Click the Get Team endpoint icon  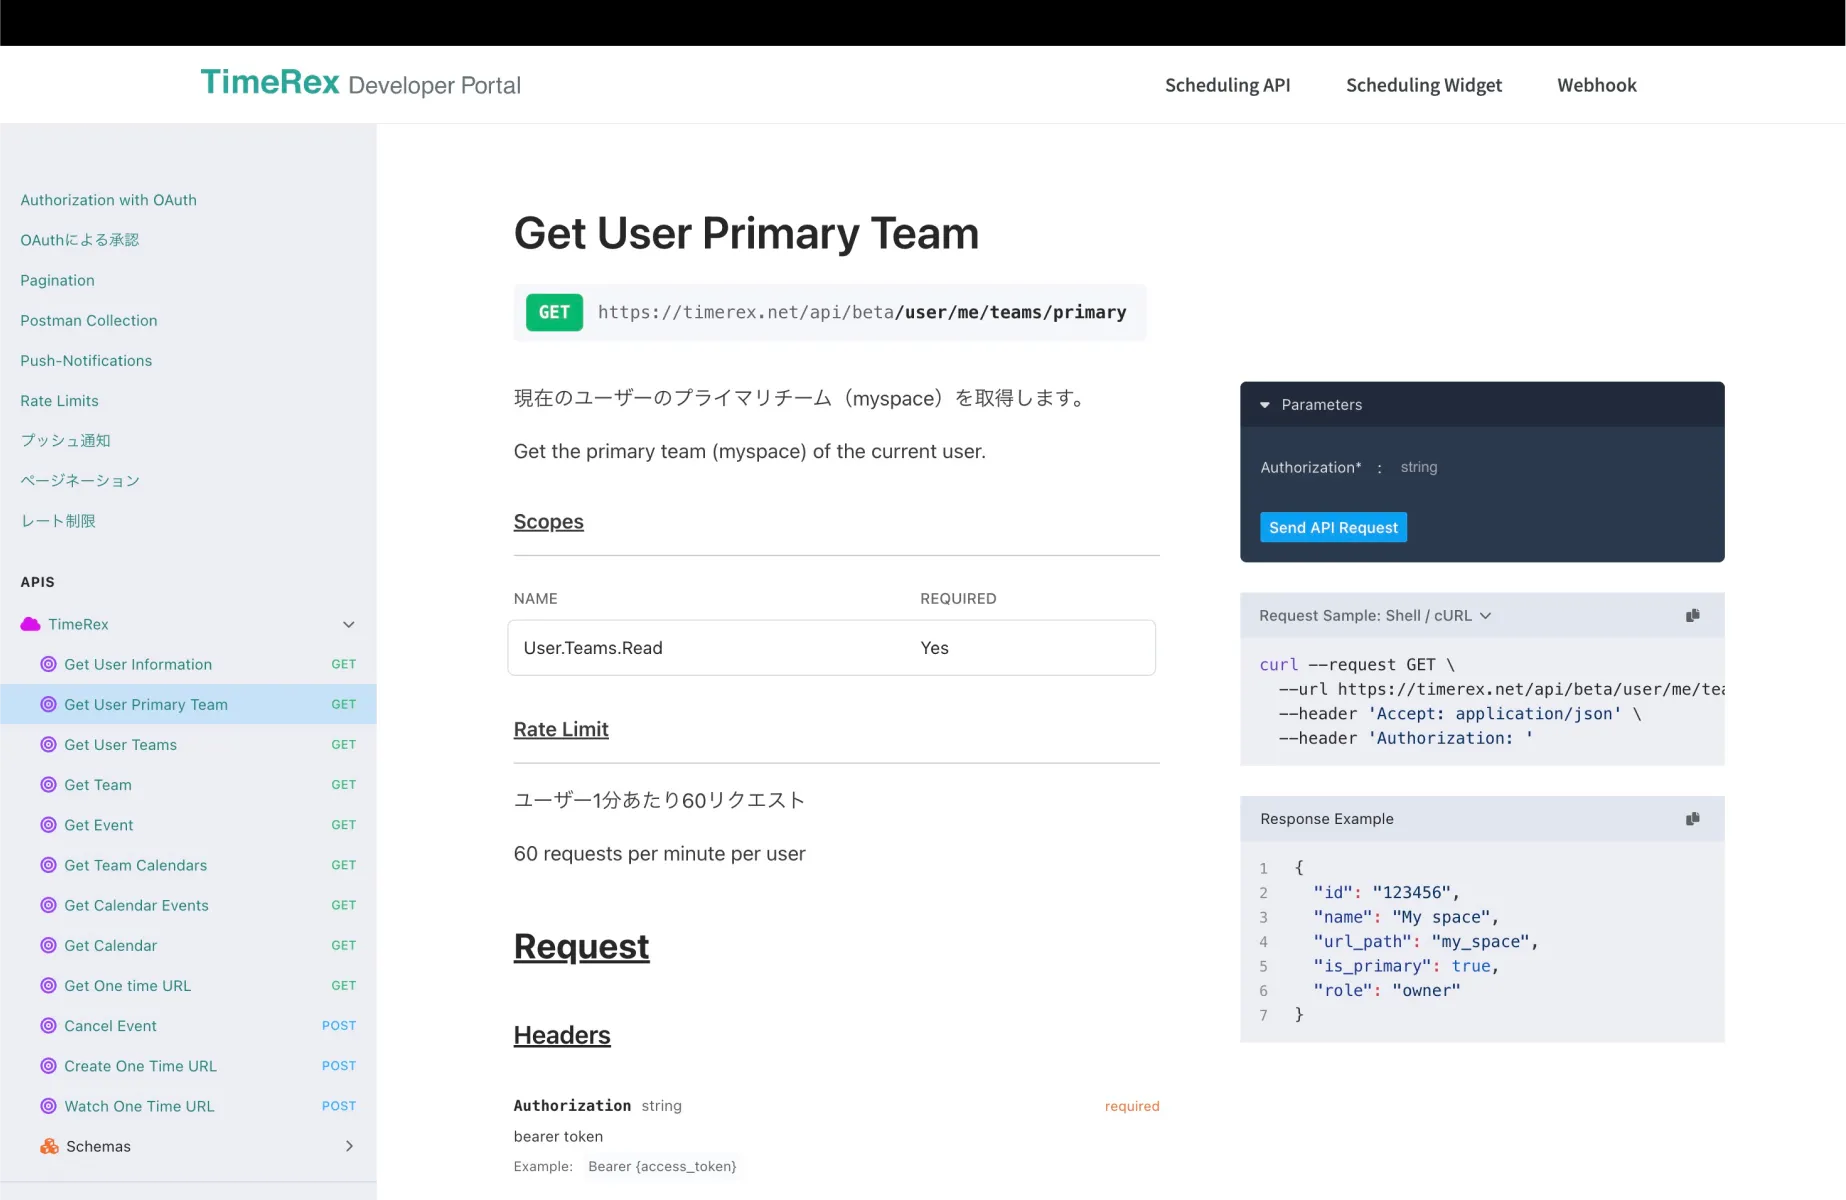pos(48,784)
